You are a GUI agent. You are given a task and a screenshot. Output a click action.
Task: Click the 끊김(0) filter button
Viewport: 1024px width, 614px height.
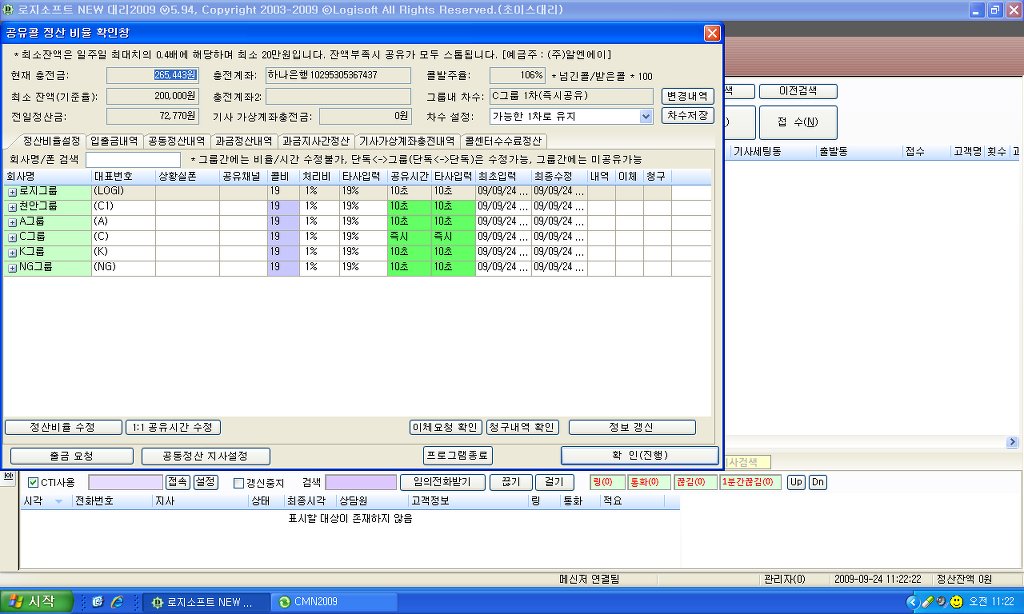(695, 482)
